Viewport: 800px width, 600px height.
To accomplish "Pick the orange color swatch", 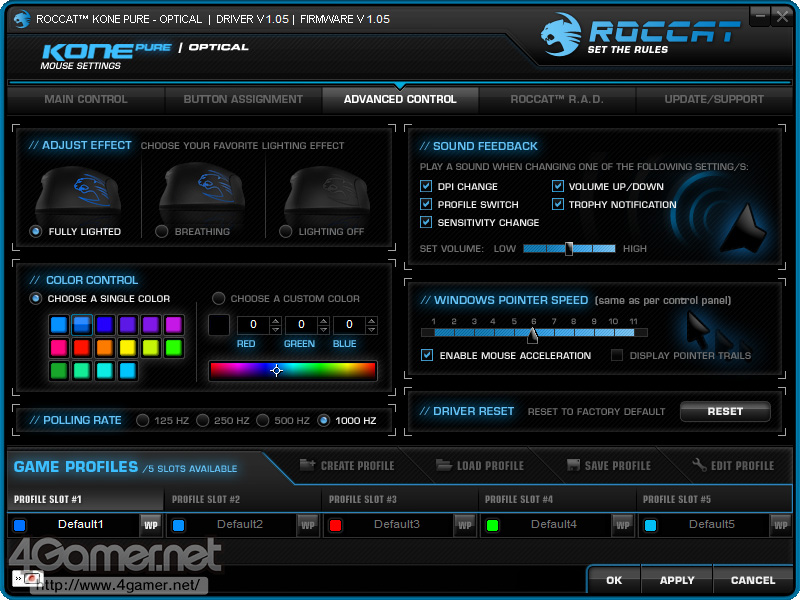I will (105, 348).
